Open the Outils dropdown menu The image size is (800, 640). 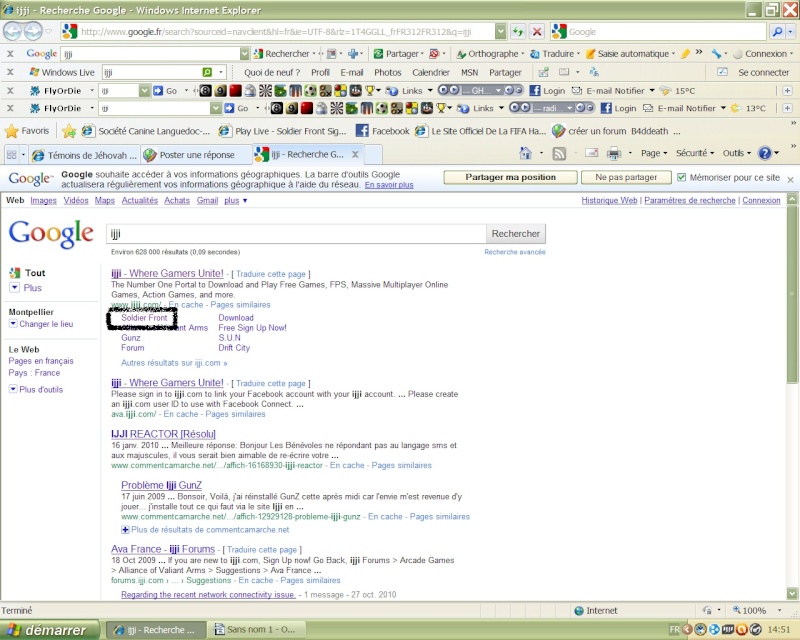coord(737,153)
